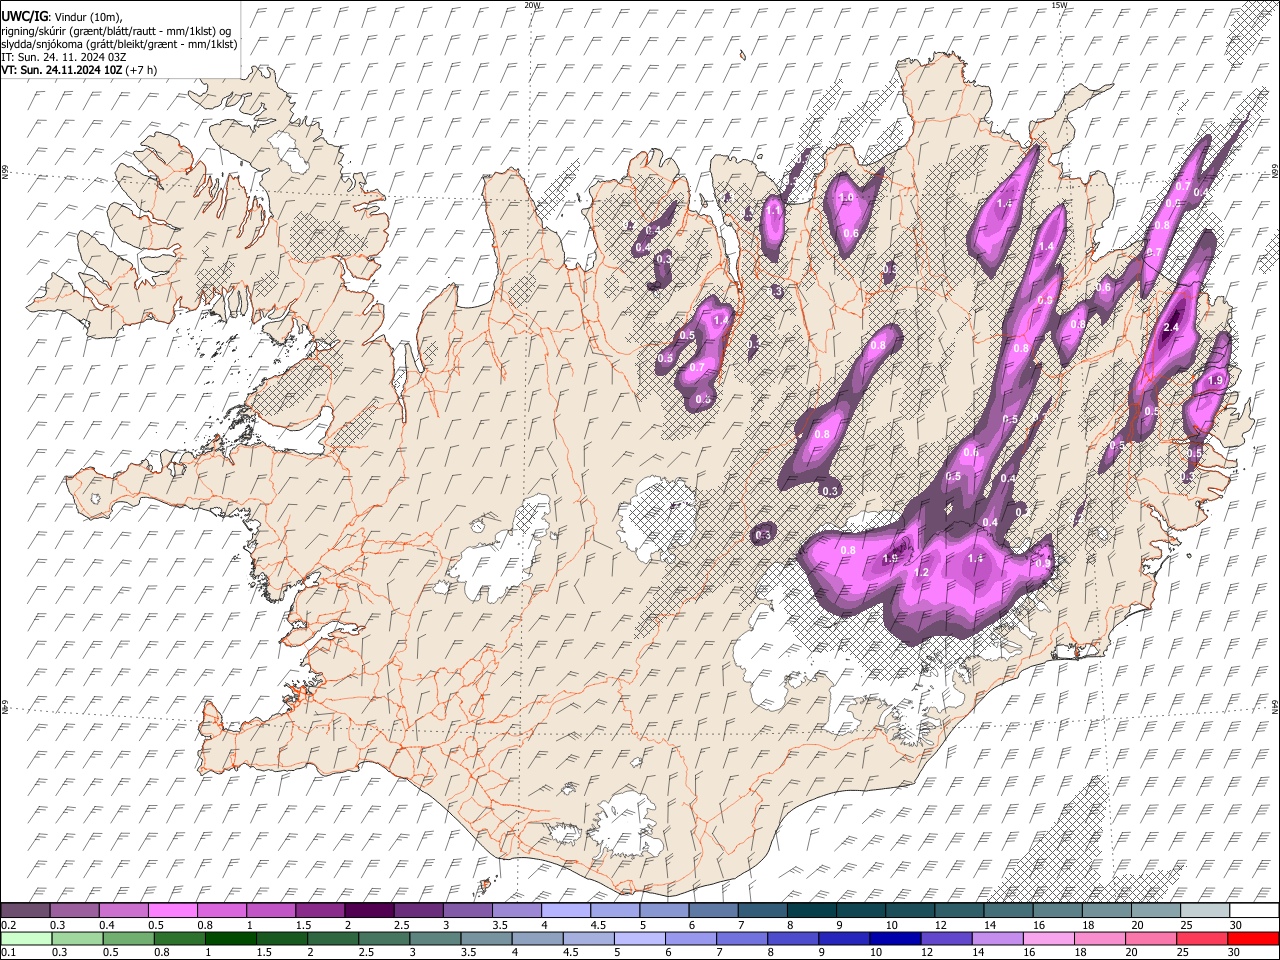Click the 1.2 snowfall value on the map
This screenshot has width=1280, height=960.
tap(922, 572)
